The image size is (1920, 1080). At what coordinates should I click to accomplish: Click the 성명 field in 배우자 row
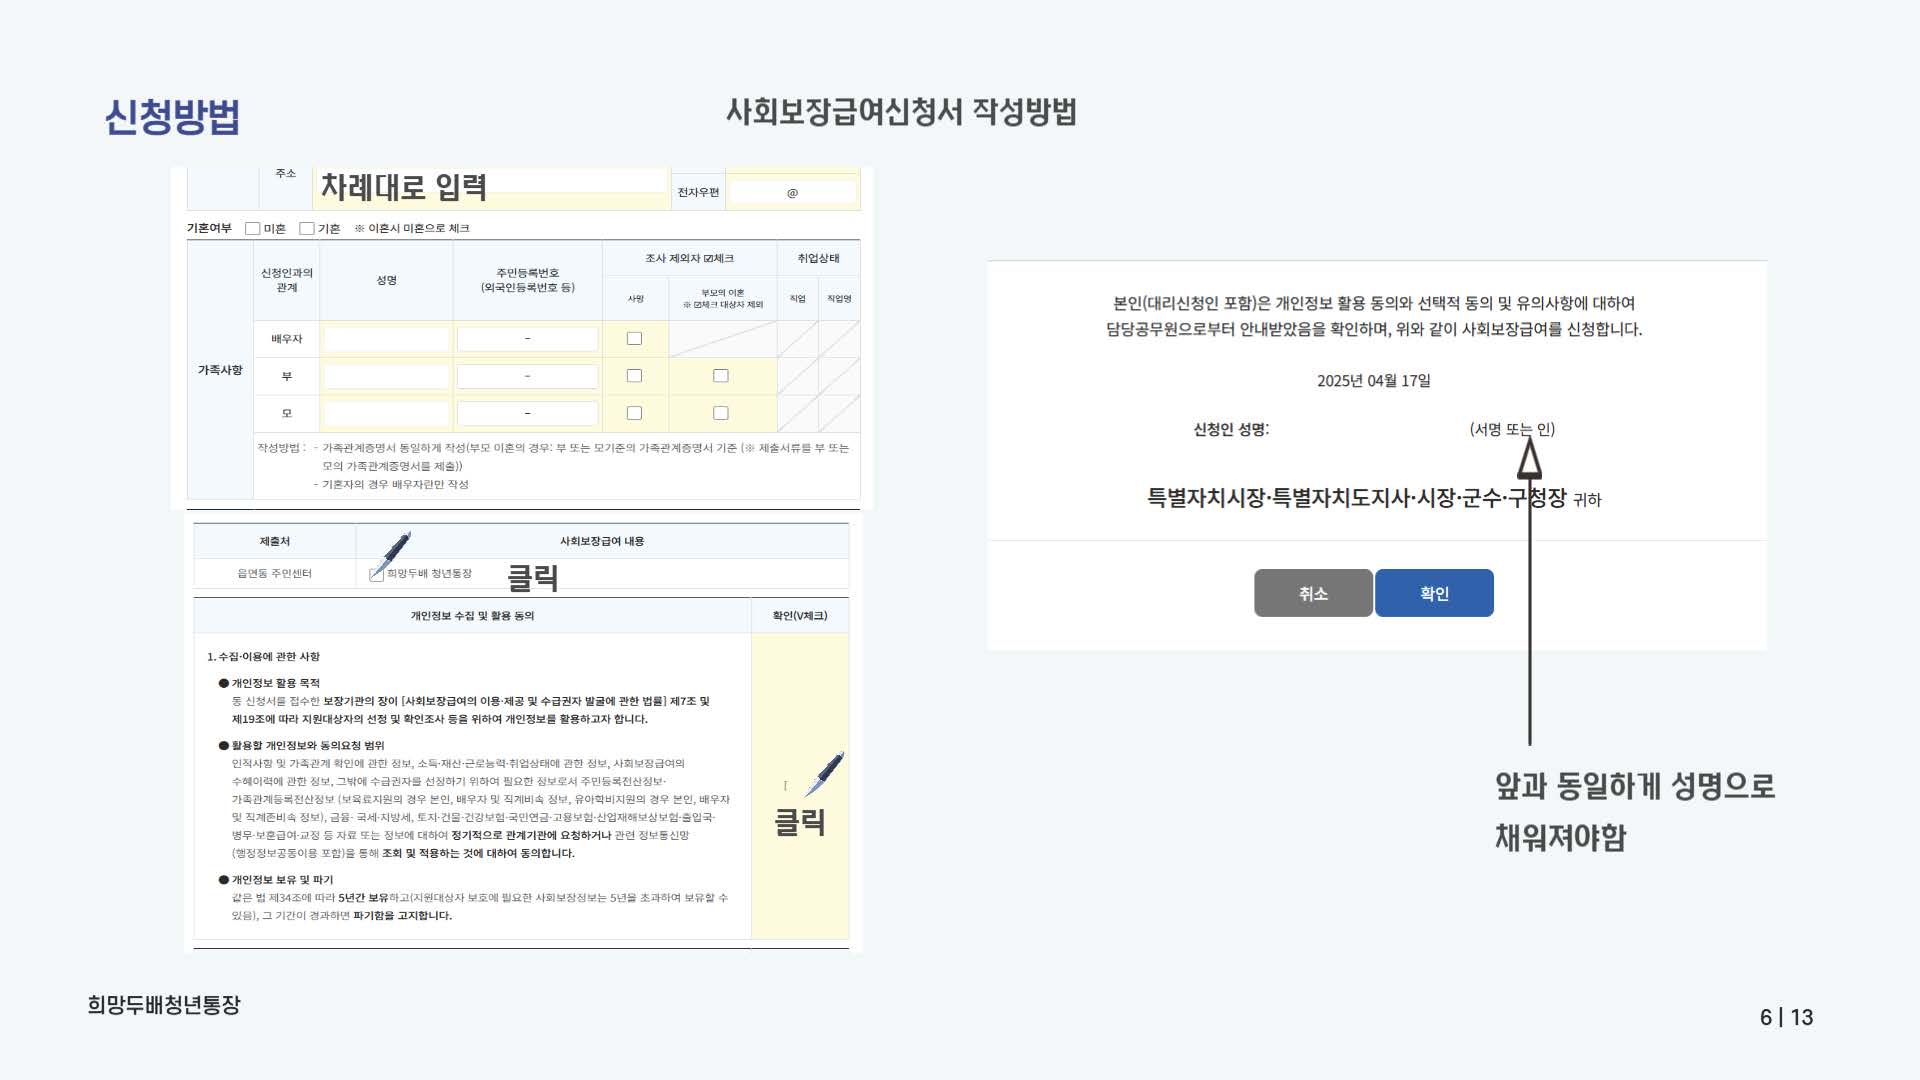[x=386, y=339]
